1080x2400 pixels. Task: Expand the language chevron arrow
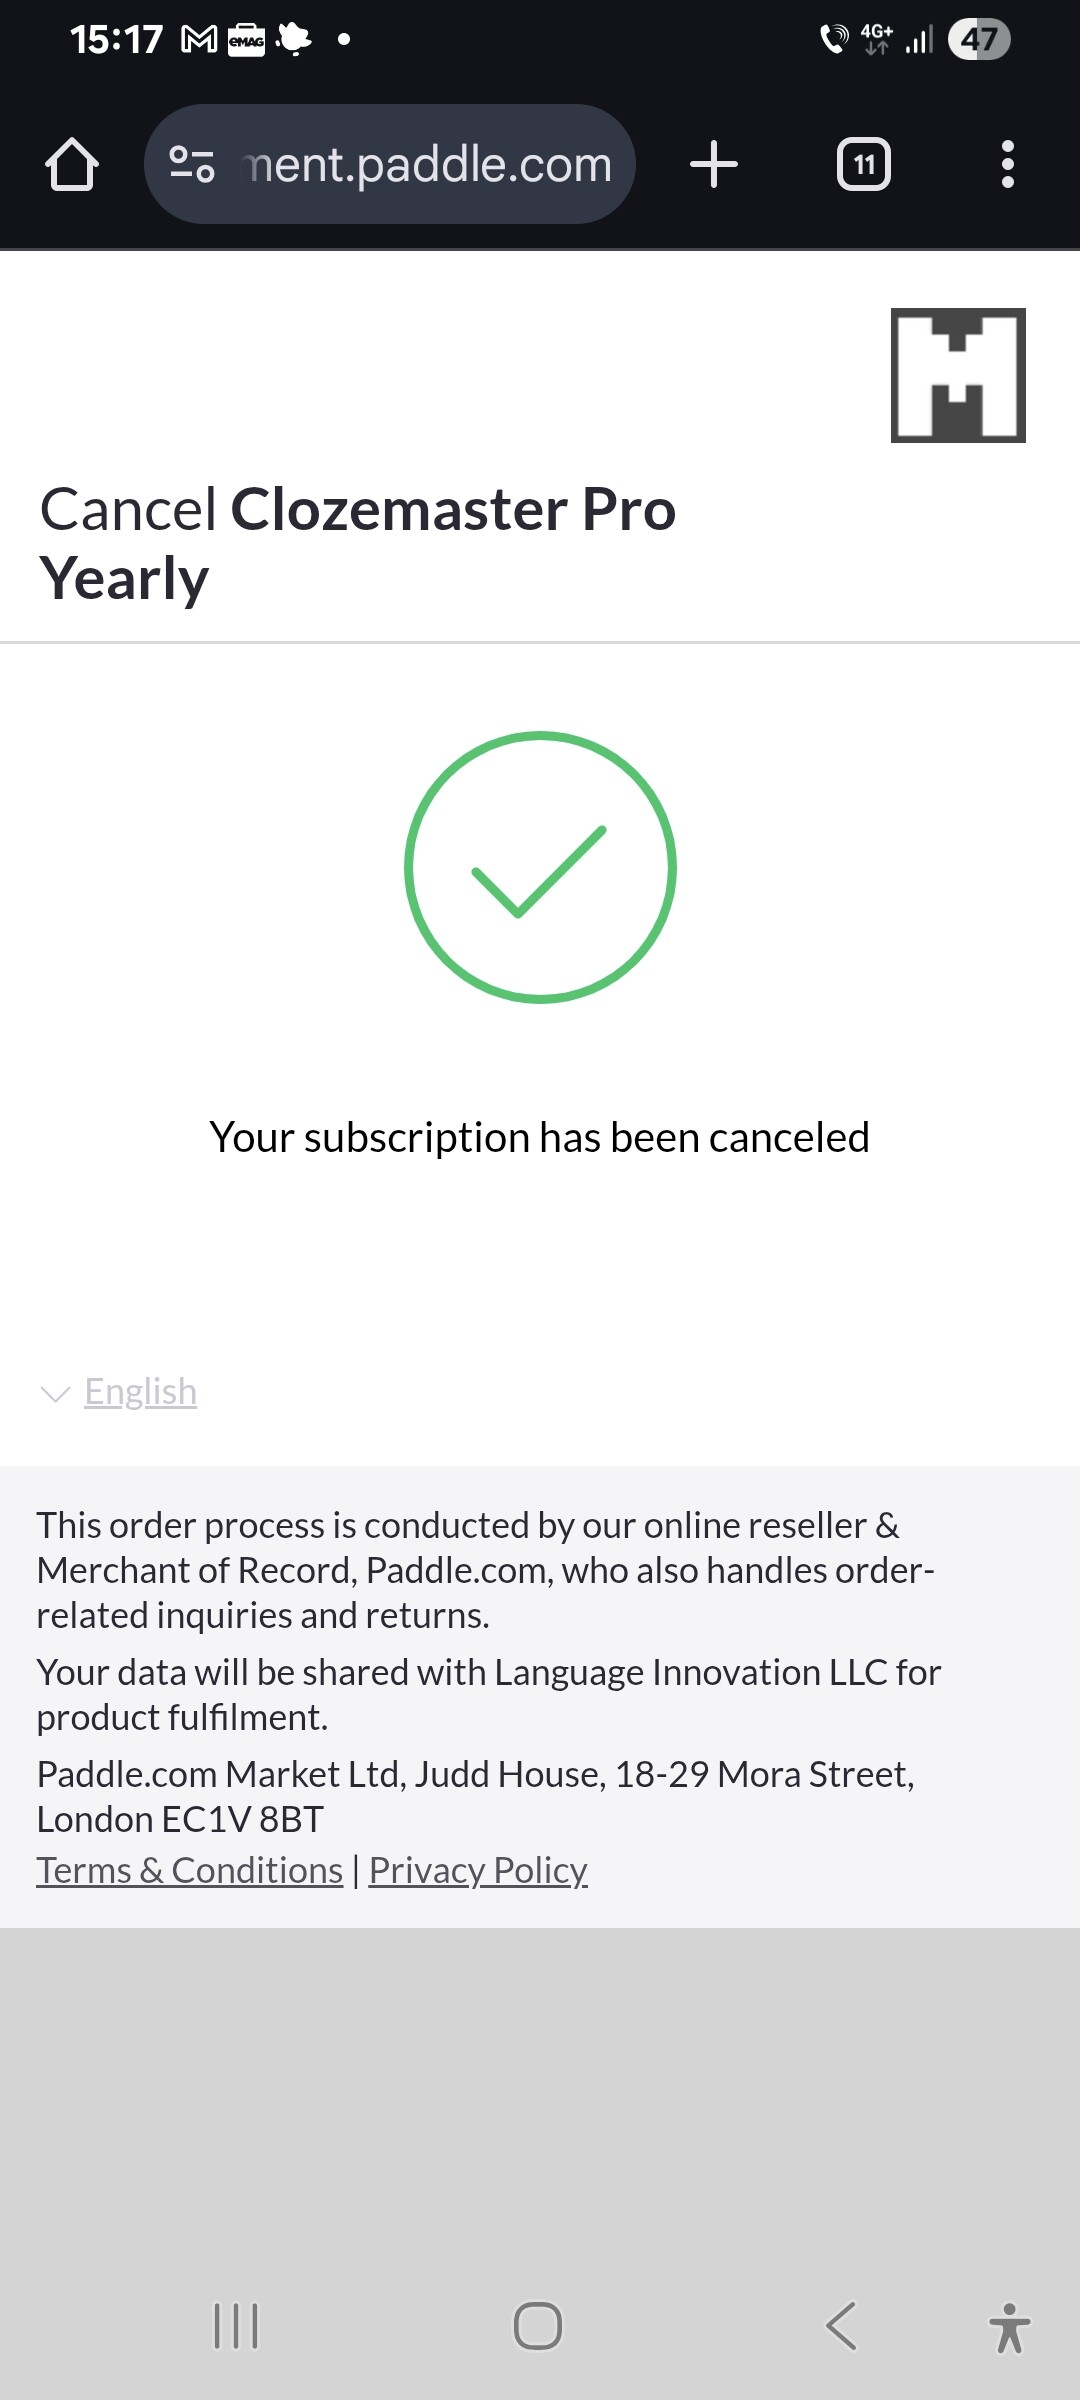coord(54,1393)
